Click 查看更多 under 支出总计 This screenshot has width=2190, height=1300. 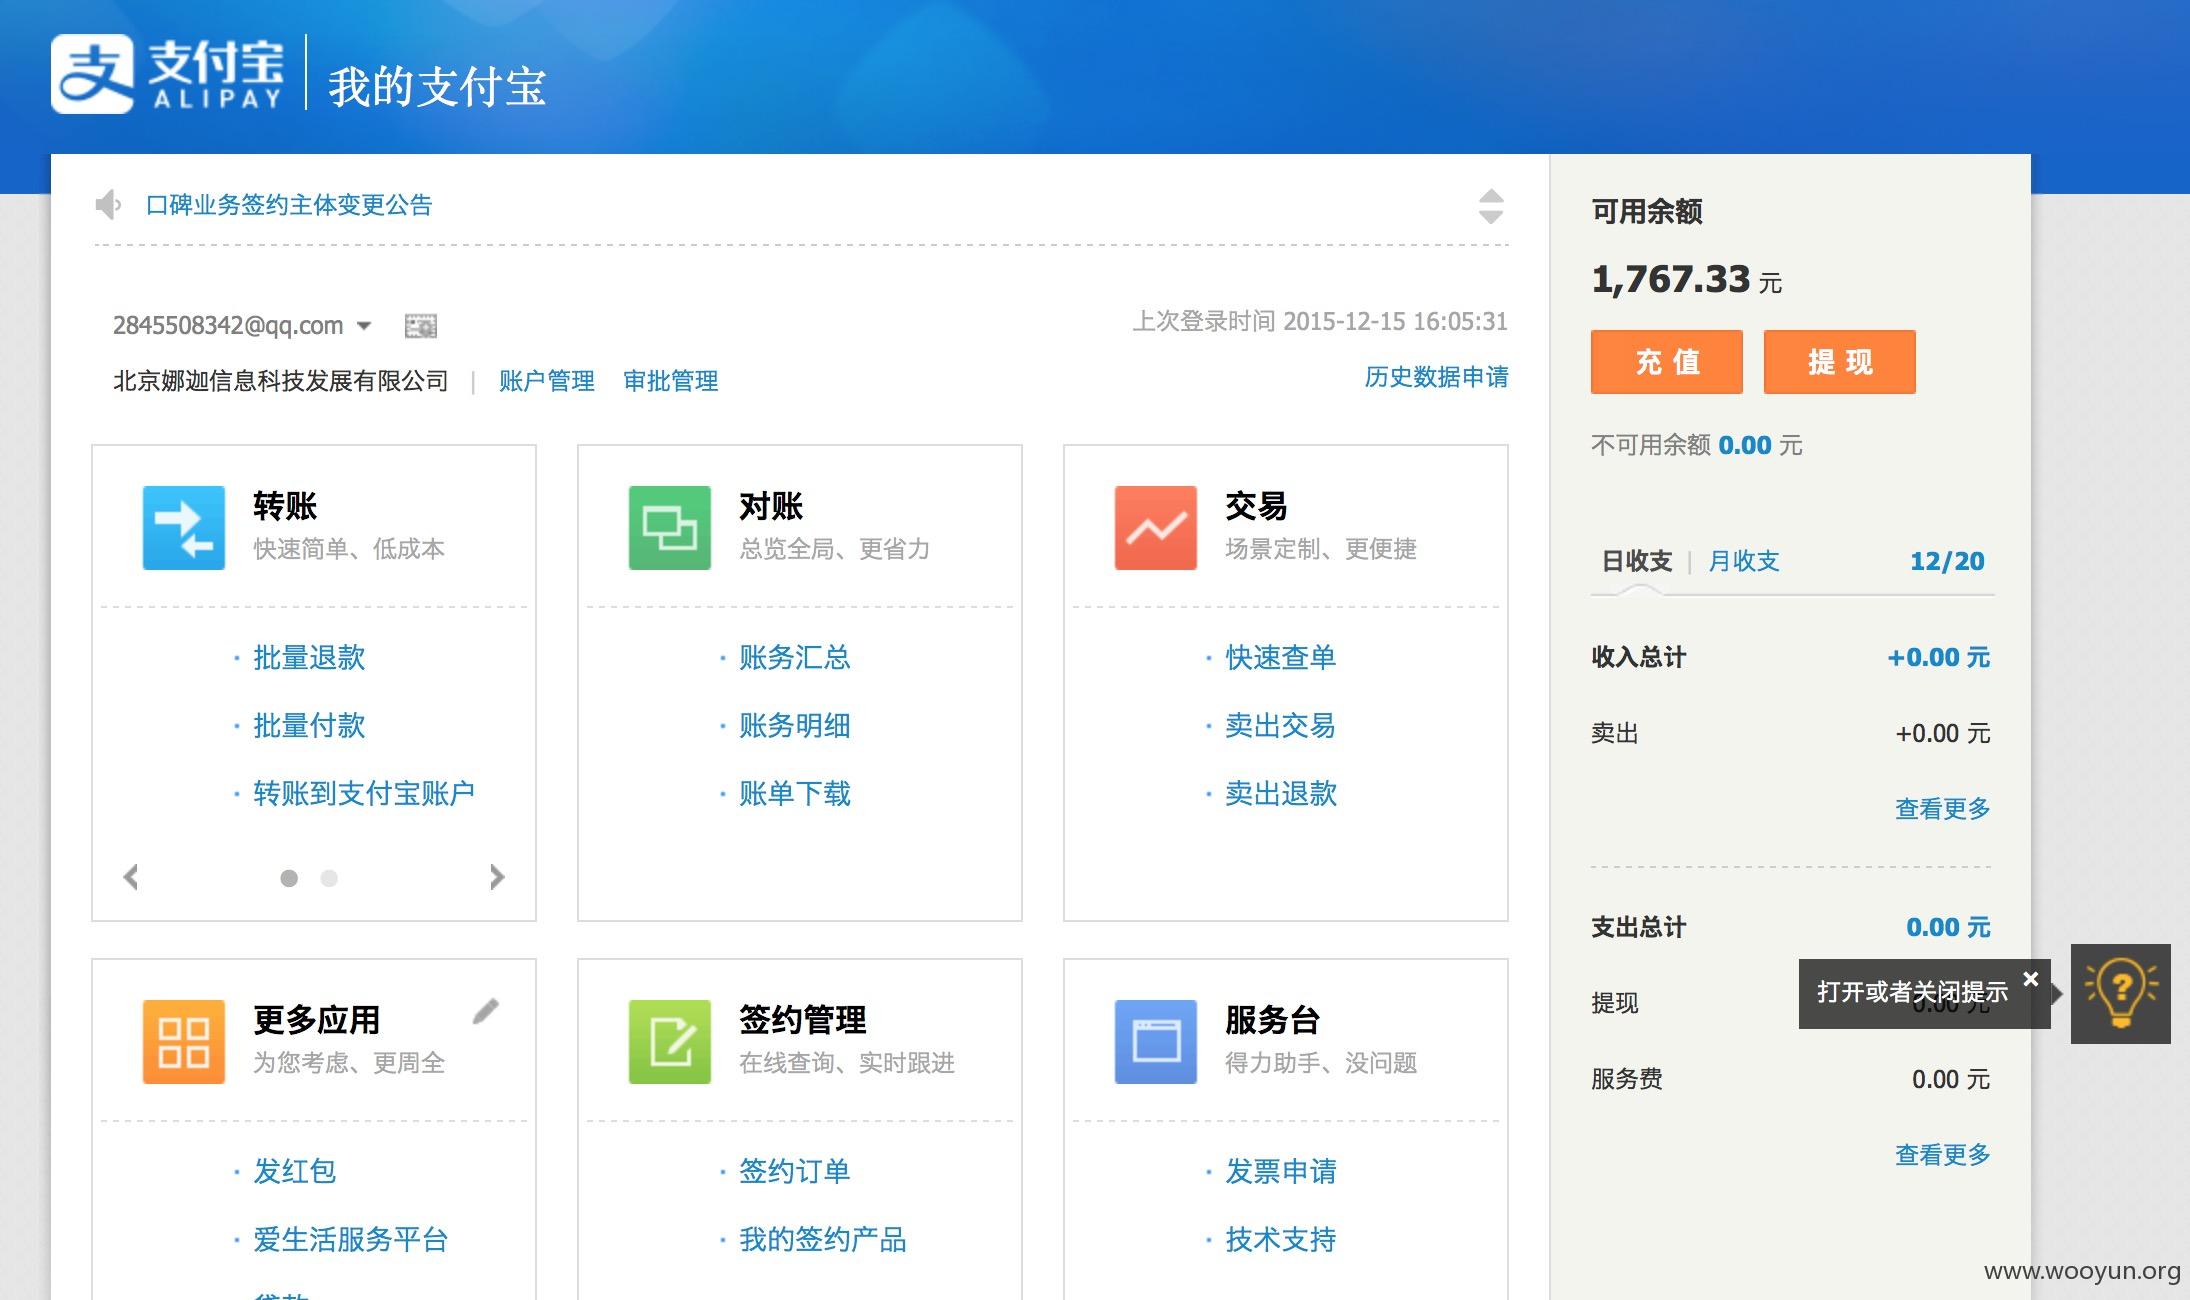(x=1942, y=1155)
